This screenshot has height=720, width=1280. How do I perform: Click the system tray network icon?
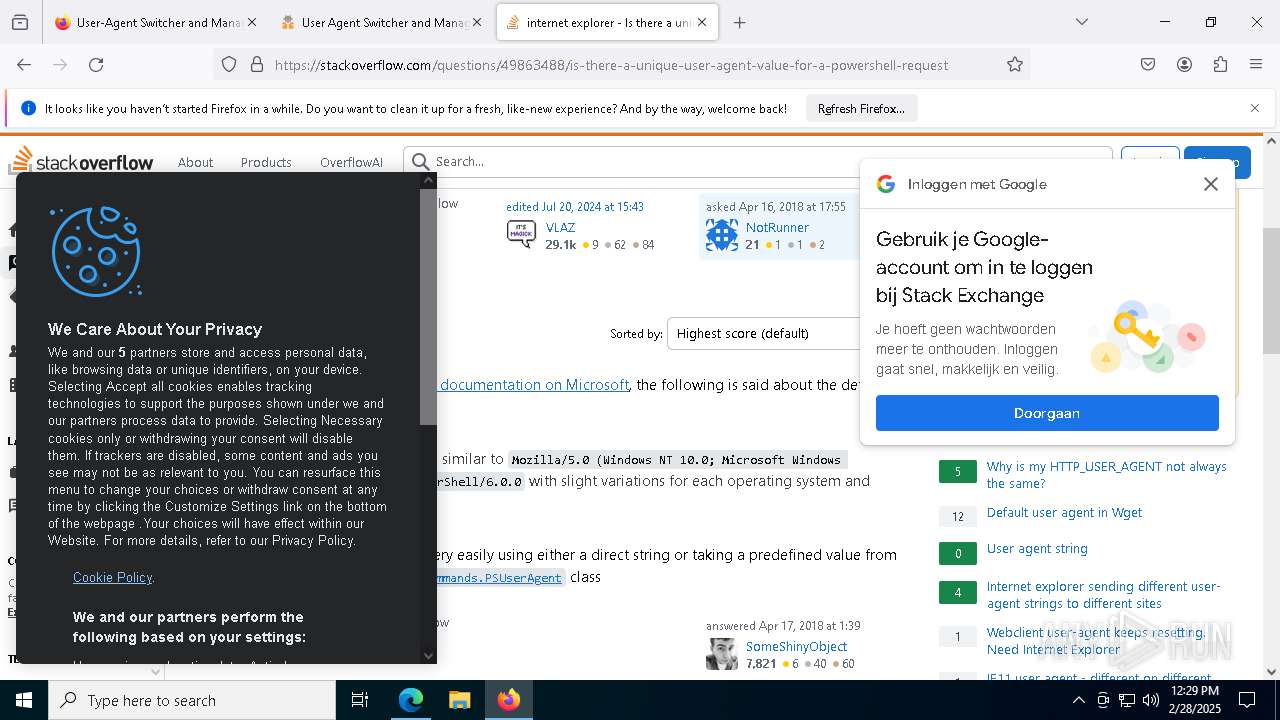click(1127, 700)
